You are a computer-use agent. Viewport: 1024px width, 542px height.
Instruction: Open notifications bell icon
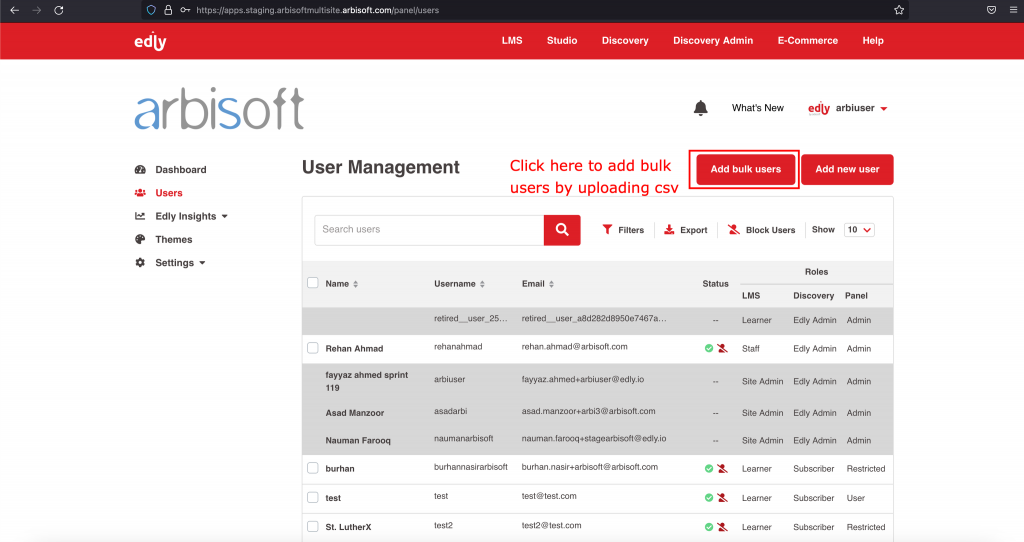(x=701, y=108)
